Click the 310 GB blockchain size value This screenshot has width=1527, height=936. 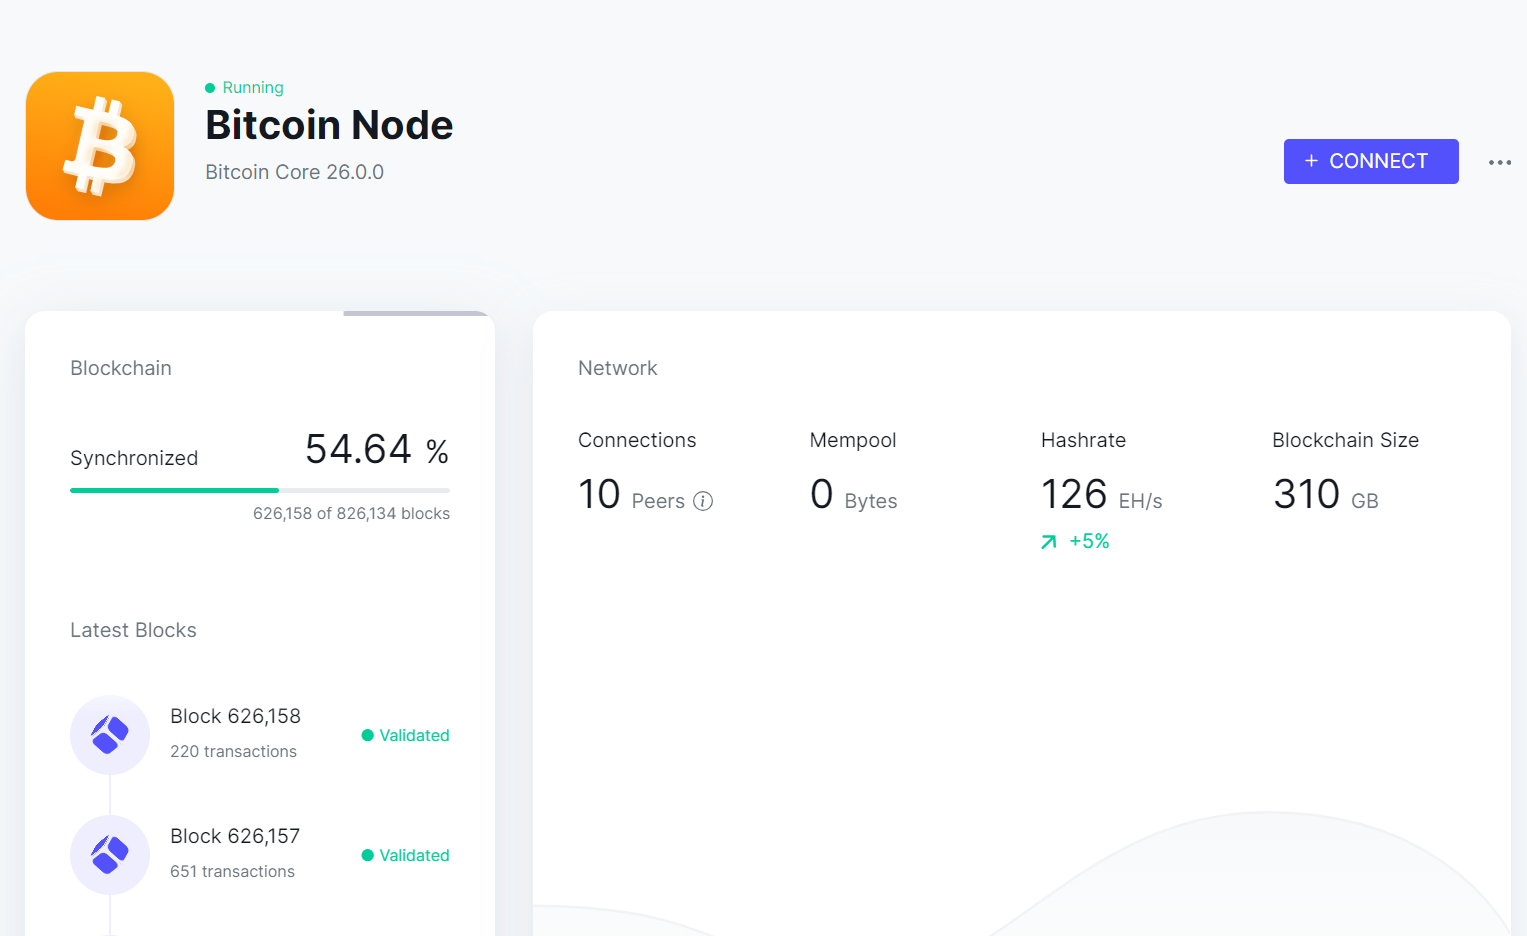coord(1326,494)
